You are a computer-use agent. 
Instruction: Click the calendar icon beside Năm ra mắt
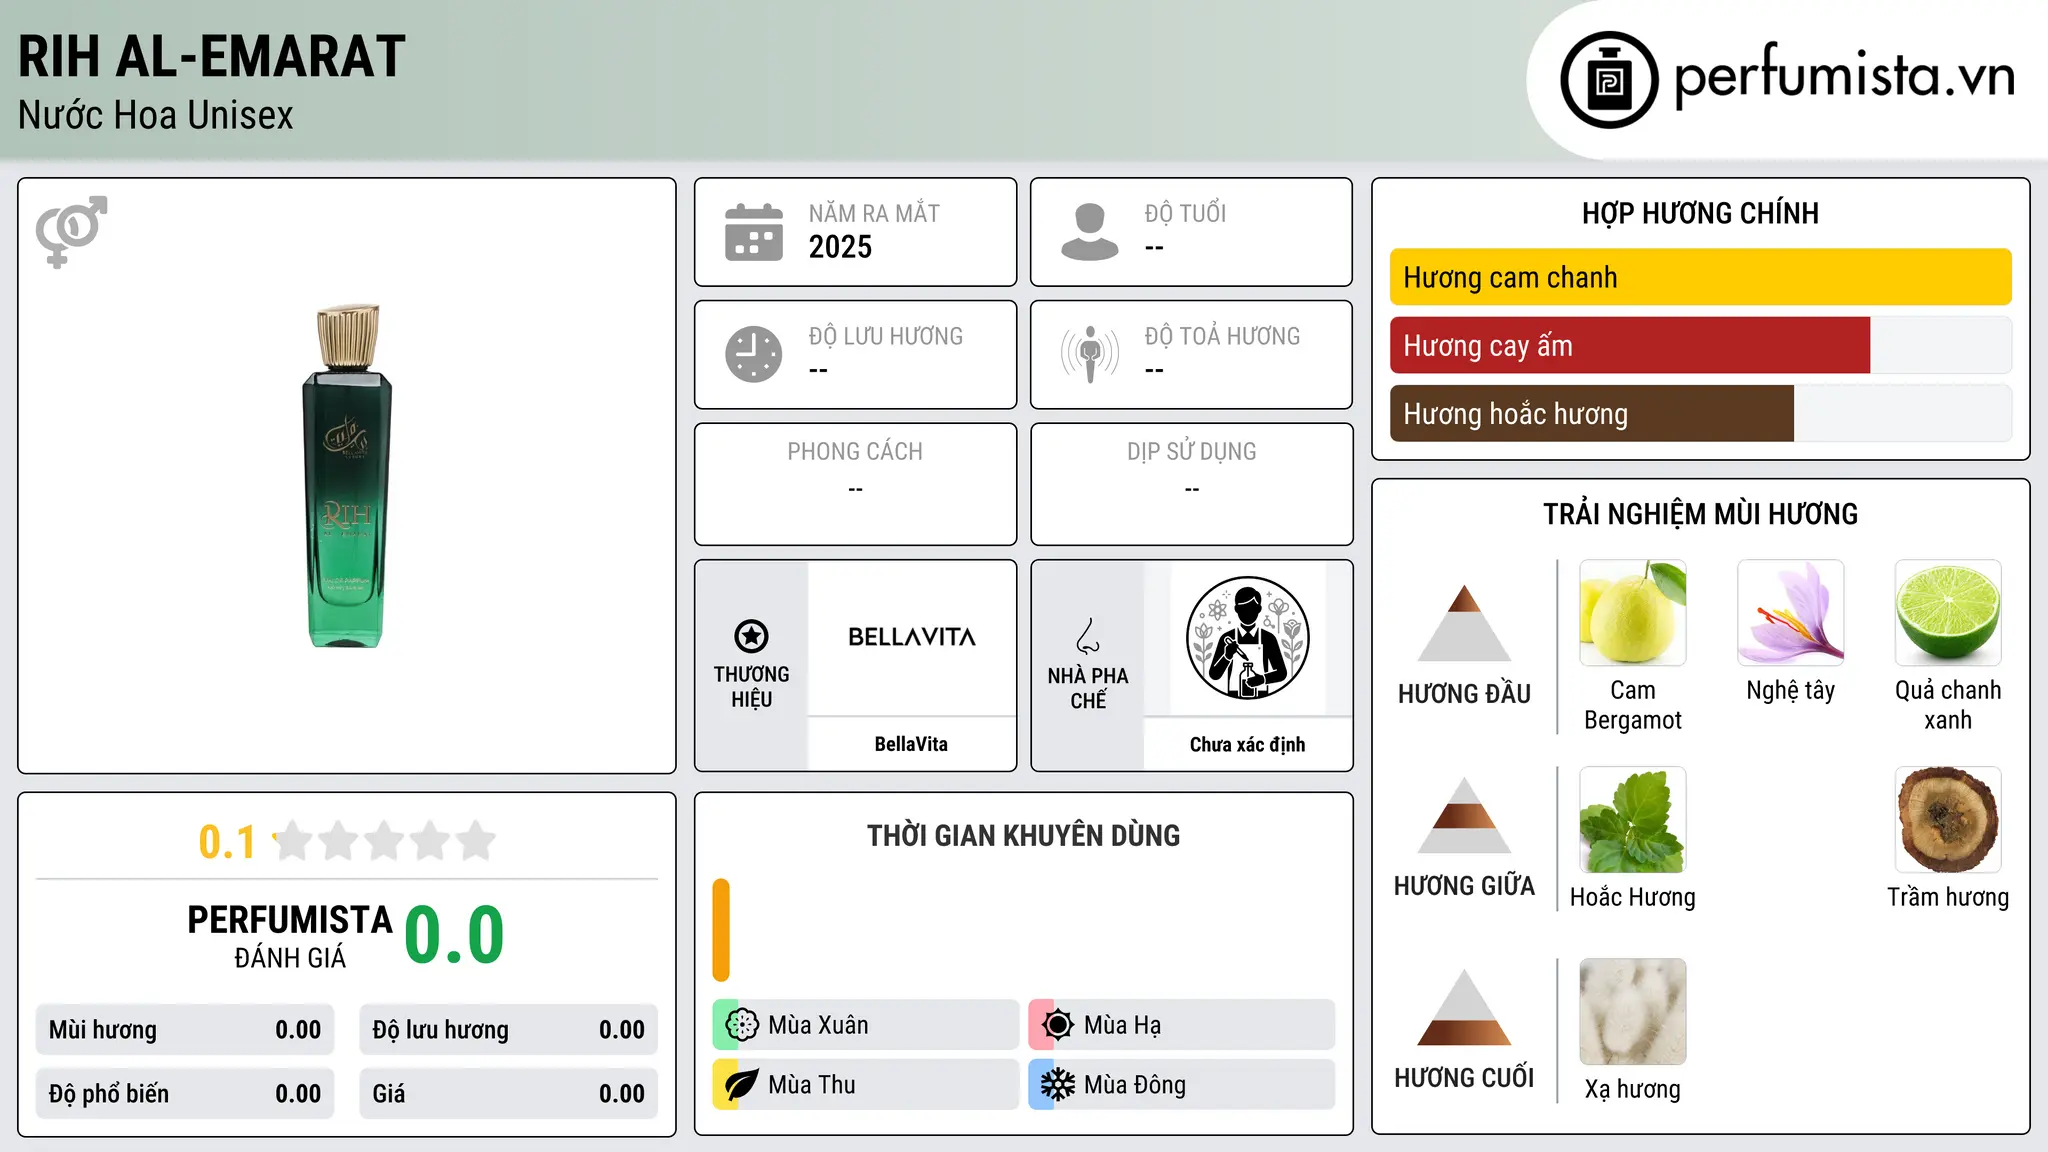754,232
